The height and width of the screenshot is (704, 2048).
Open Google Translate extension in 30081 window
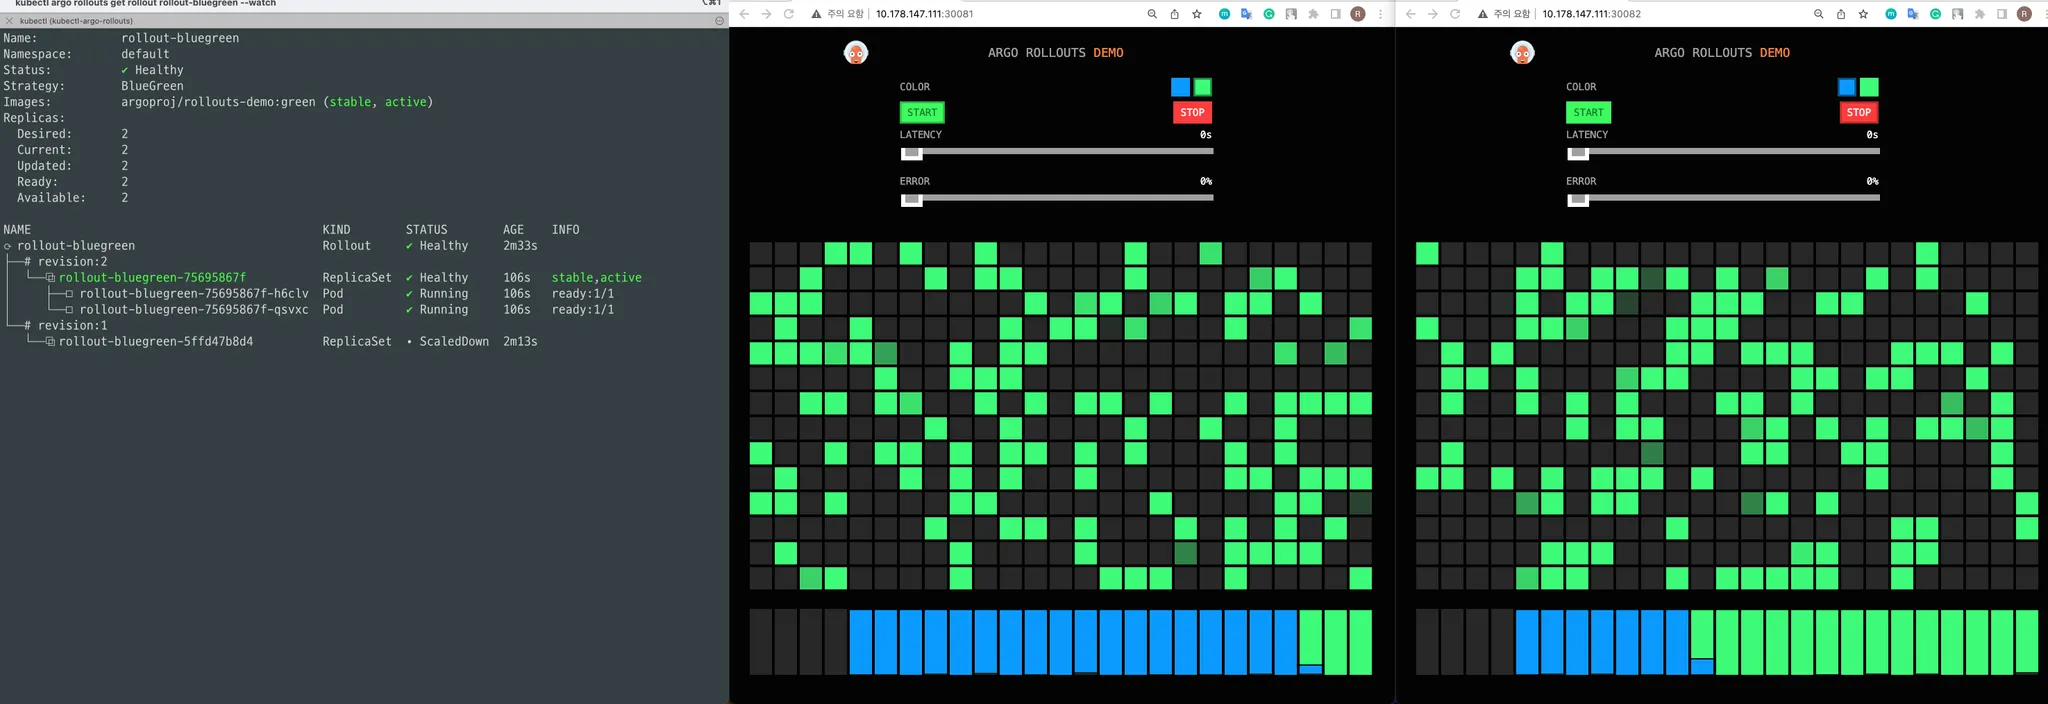click(1246, 14)
